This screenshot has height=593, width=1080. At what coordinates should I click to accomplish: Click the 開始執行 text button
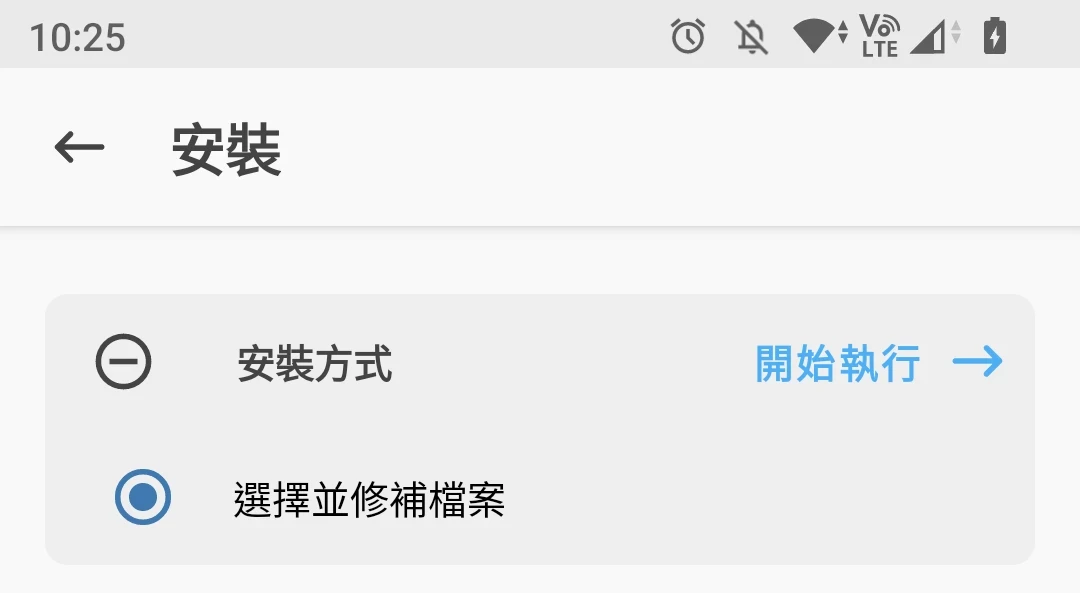pos(838,363)
